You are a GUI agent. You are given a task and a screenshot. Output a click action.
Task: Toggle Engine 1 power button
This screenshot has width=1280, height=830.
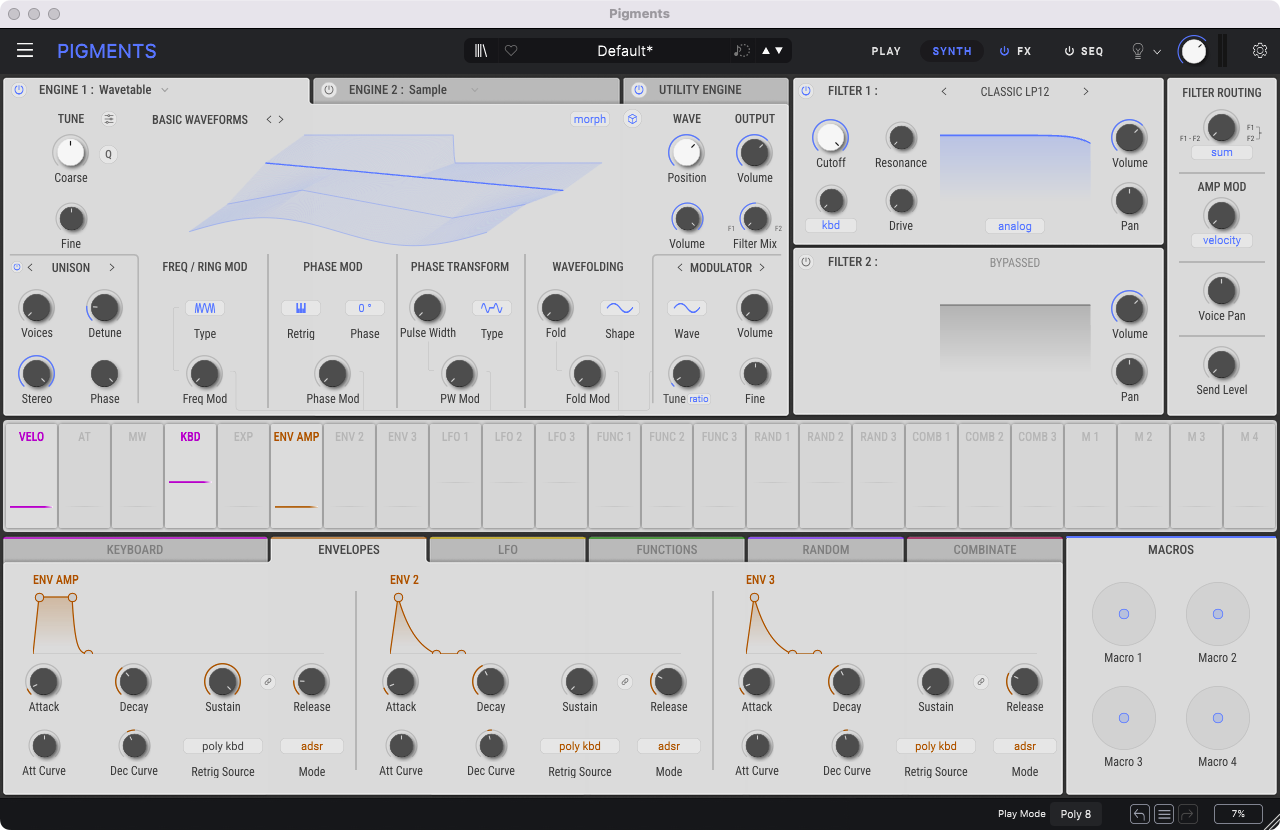(x=18, y=90)
